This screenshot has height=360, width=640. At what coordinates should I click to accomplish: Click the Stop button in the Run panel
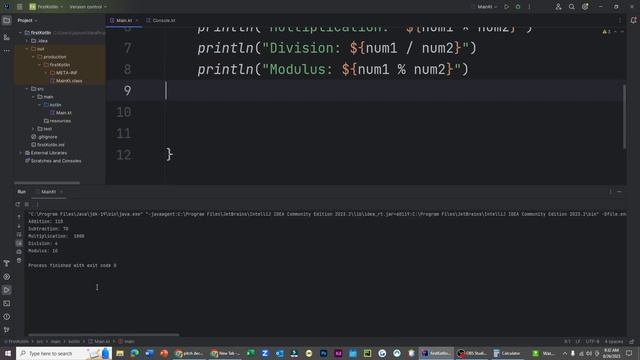tap(27, 204)
